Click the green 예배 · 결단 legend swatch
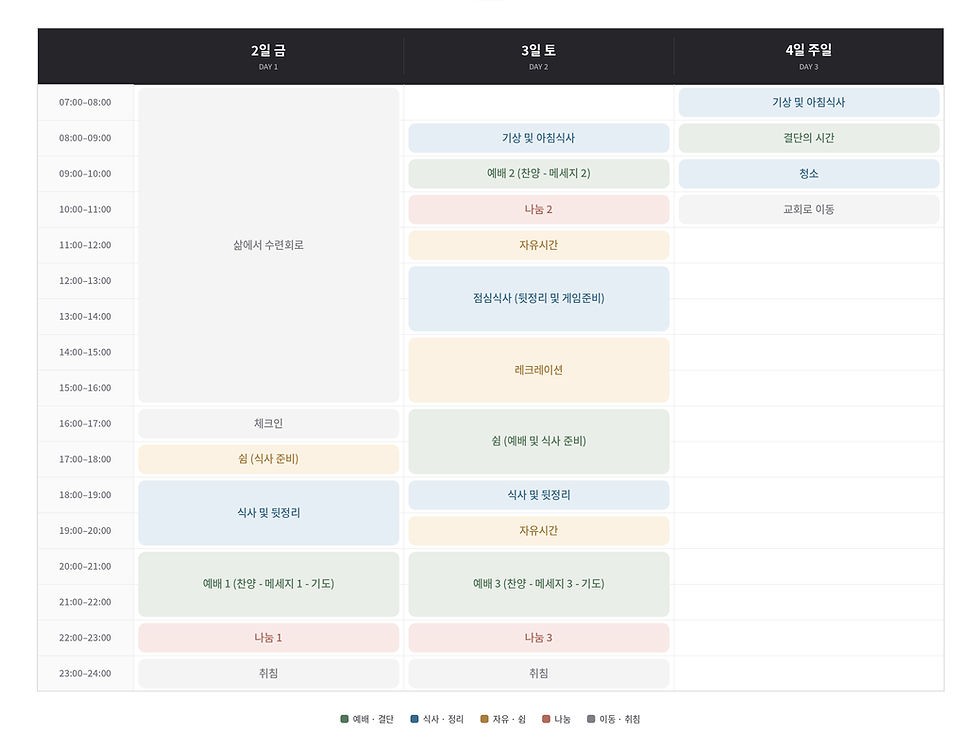Screen dimensions: 980x747 click(x=344, y=719)
